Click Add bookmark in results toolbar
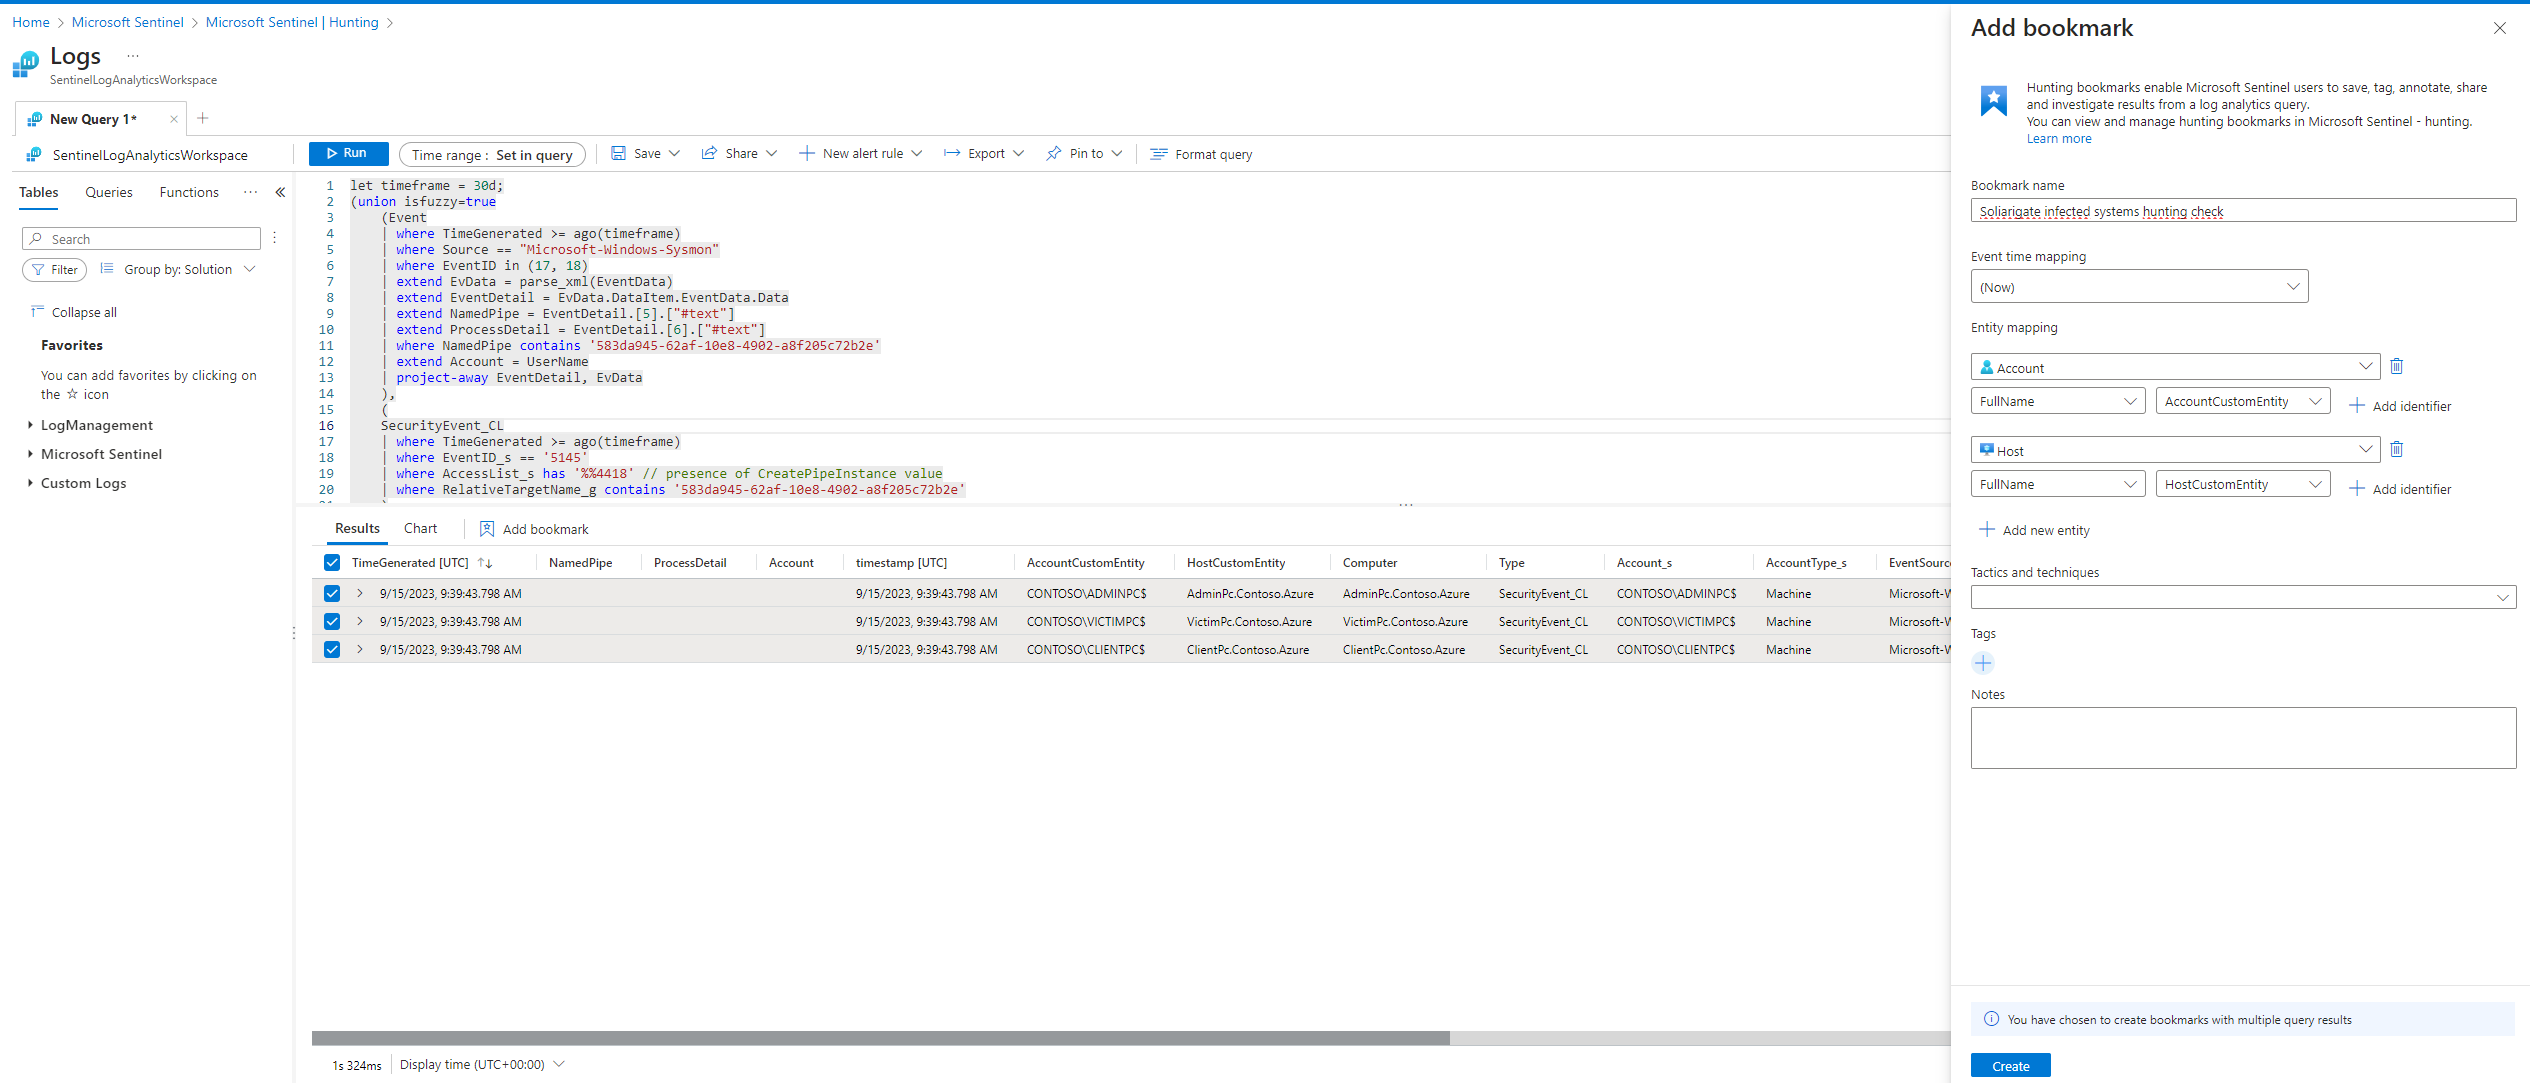The width and height of the screenshot is (2530, 1084). pos(534,529)
